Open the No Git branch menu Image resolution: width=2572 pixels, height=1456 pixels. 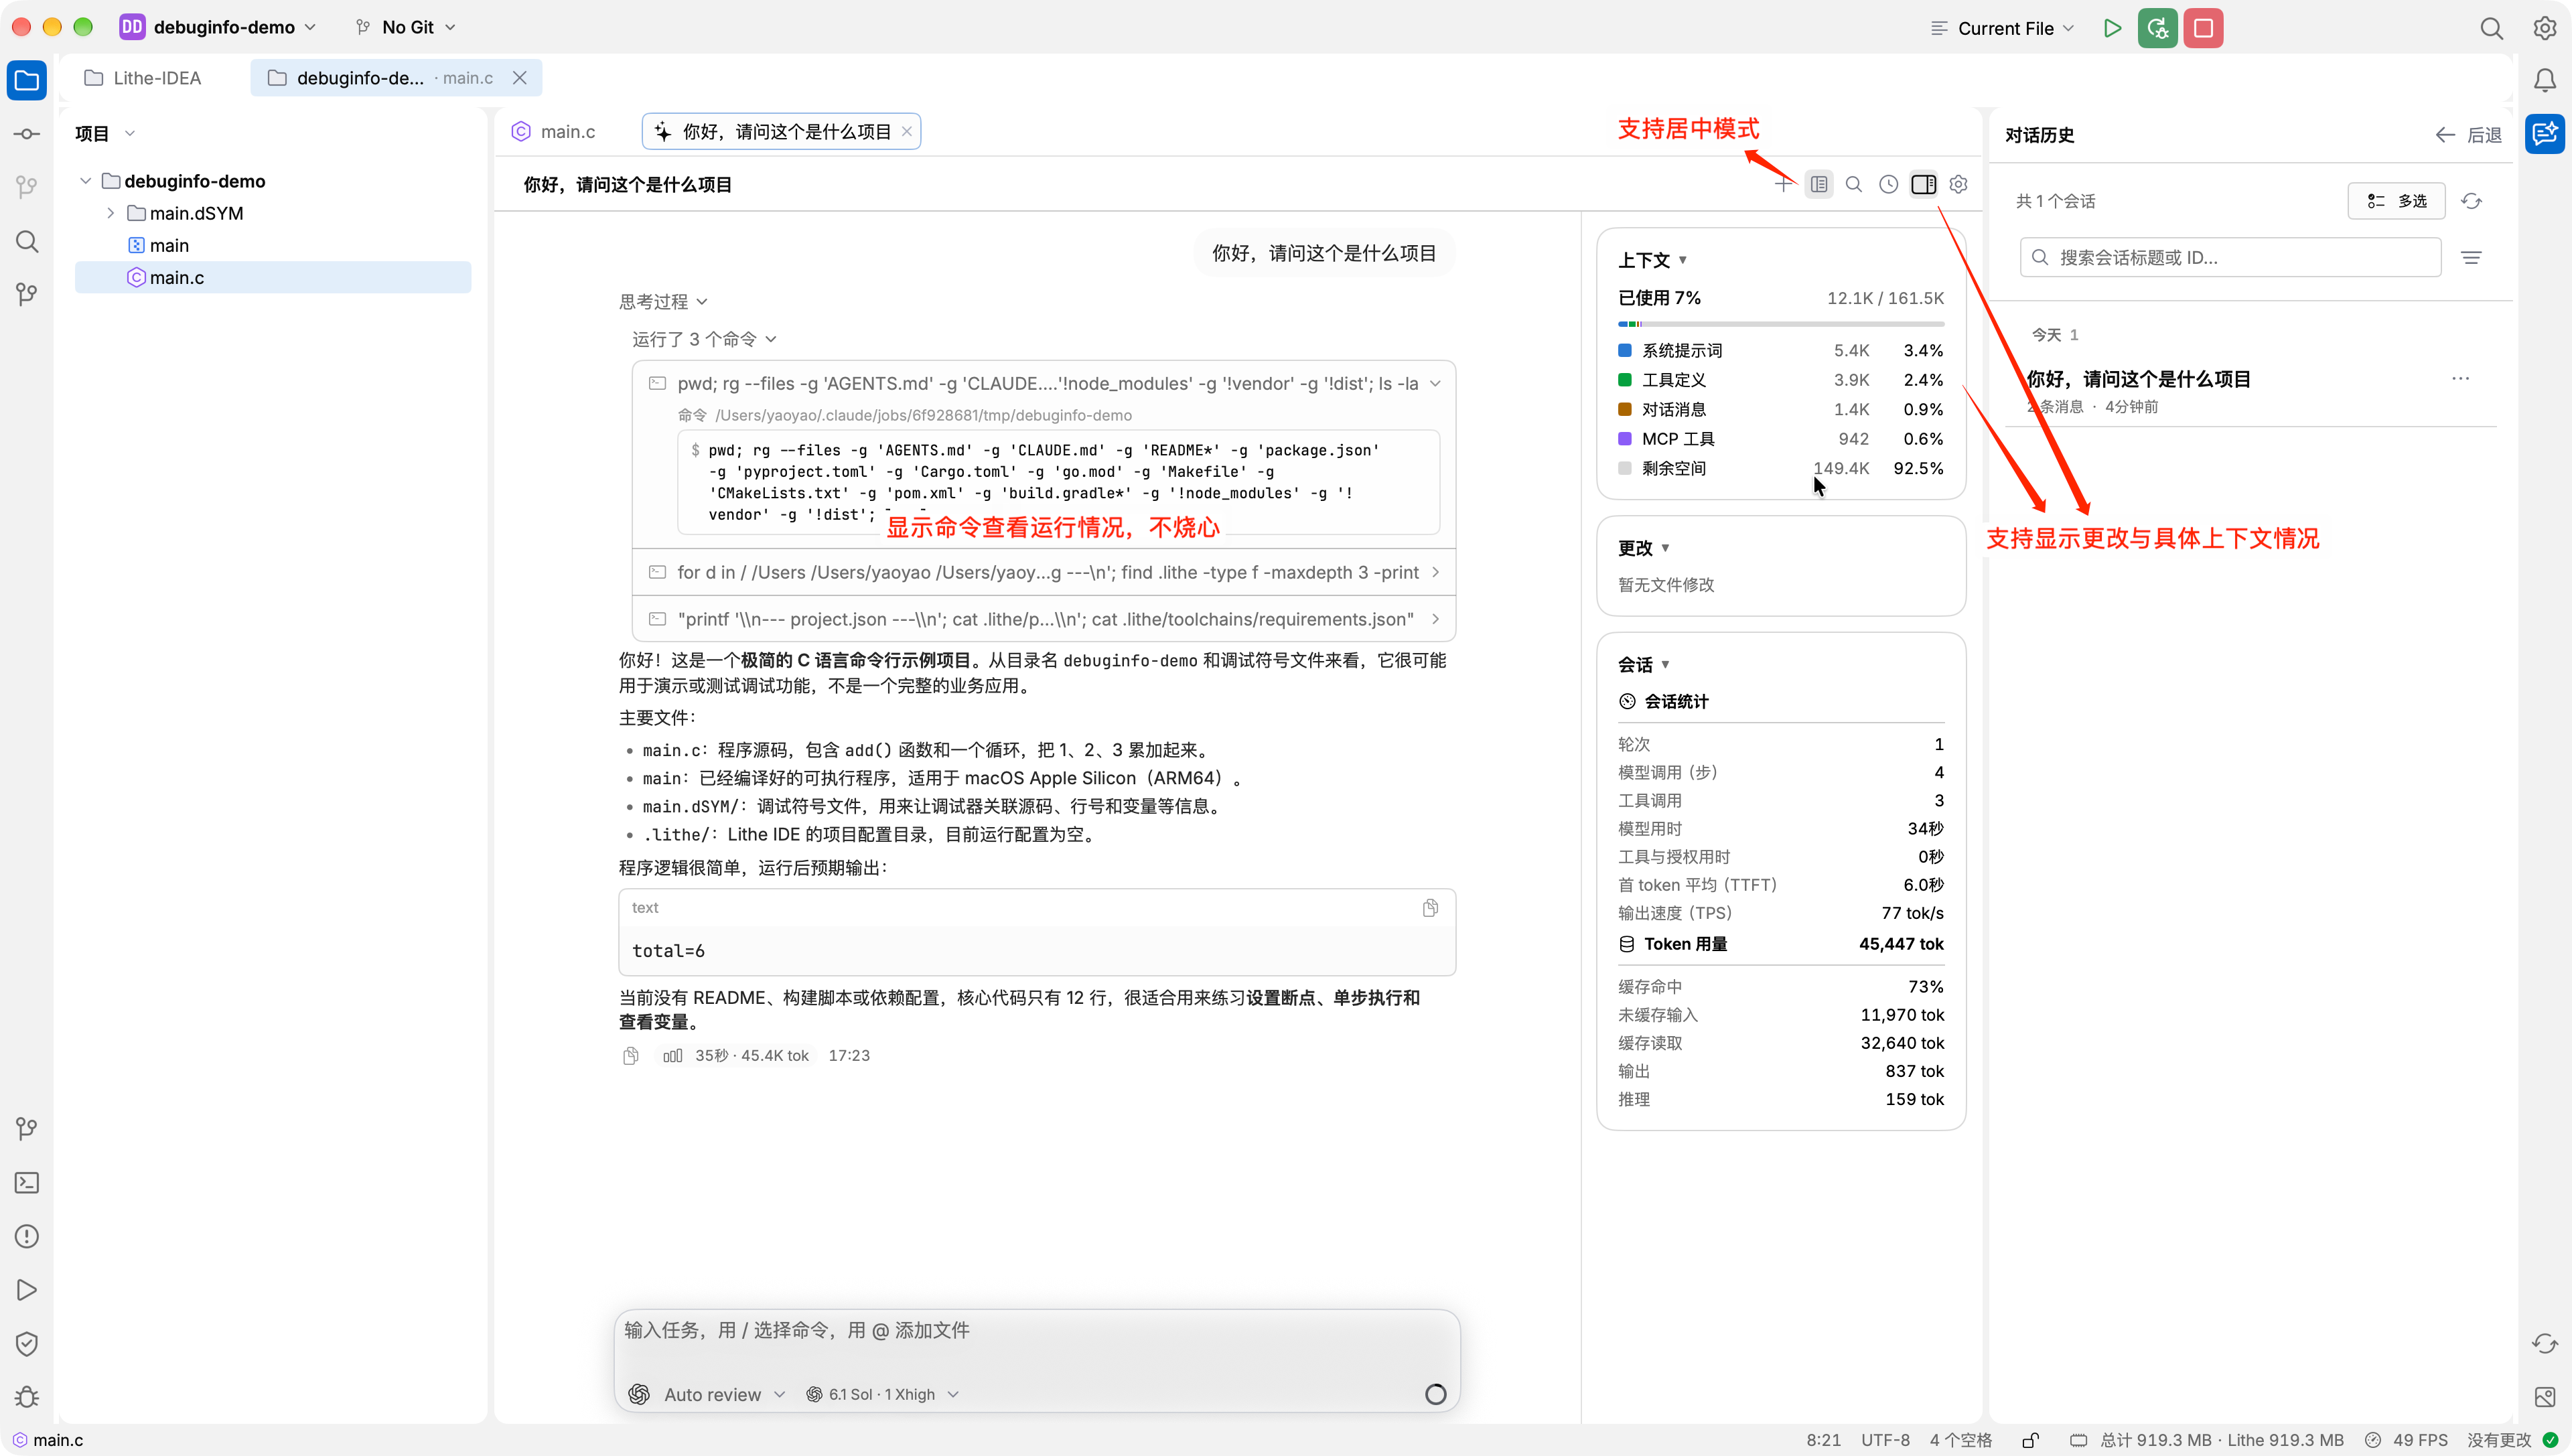tap(406, 27)
